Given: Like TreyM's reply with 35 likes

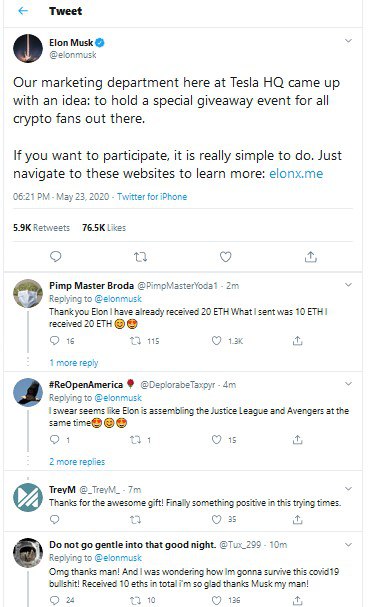Looking at the screenshot, I should (216, 519).
